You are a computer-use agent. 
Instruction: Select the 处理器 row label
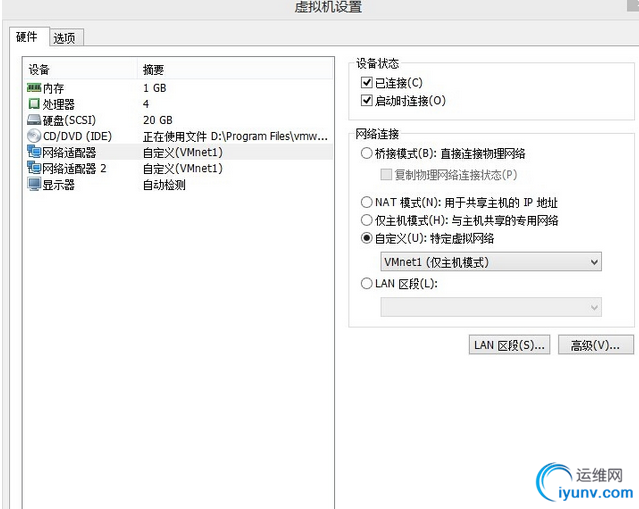59,104
